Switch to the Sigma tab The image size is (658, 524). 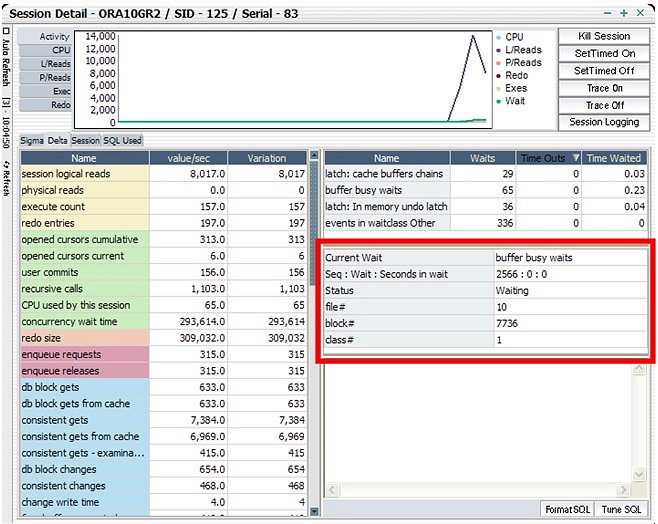(32, 141)
